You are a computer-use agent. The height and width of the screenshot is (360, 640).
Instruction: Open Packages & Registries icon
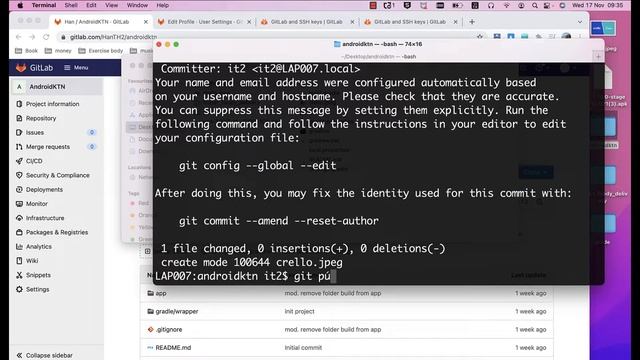[19, 232]
